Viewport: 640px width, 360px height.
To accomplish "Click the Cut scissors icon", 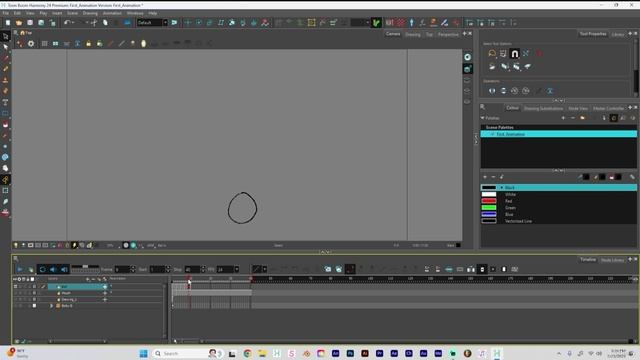I will pos(94,23).
